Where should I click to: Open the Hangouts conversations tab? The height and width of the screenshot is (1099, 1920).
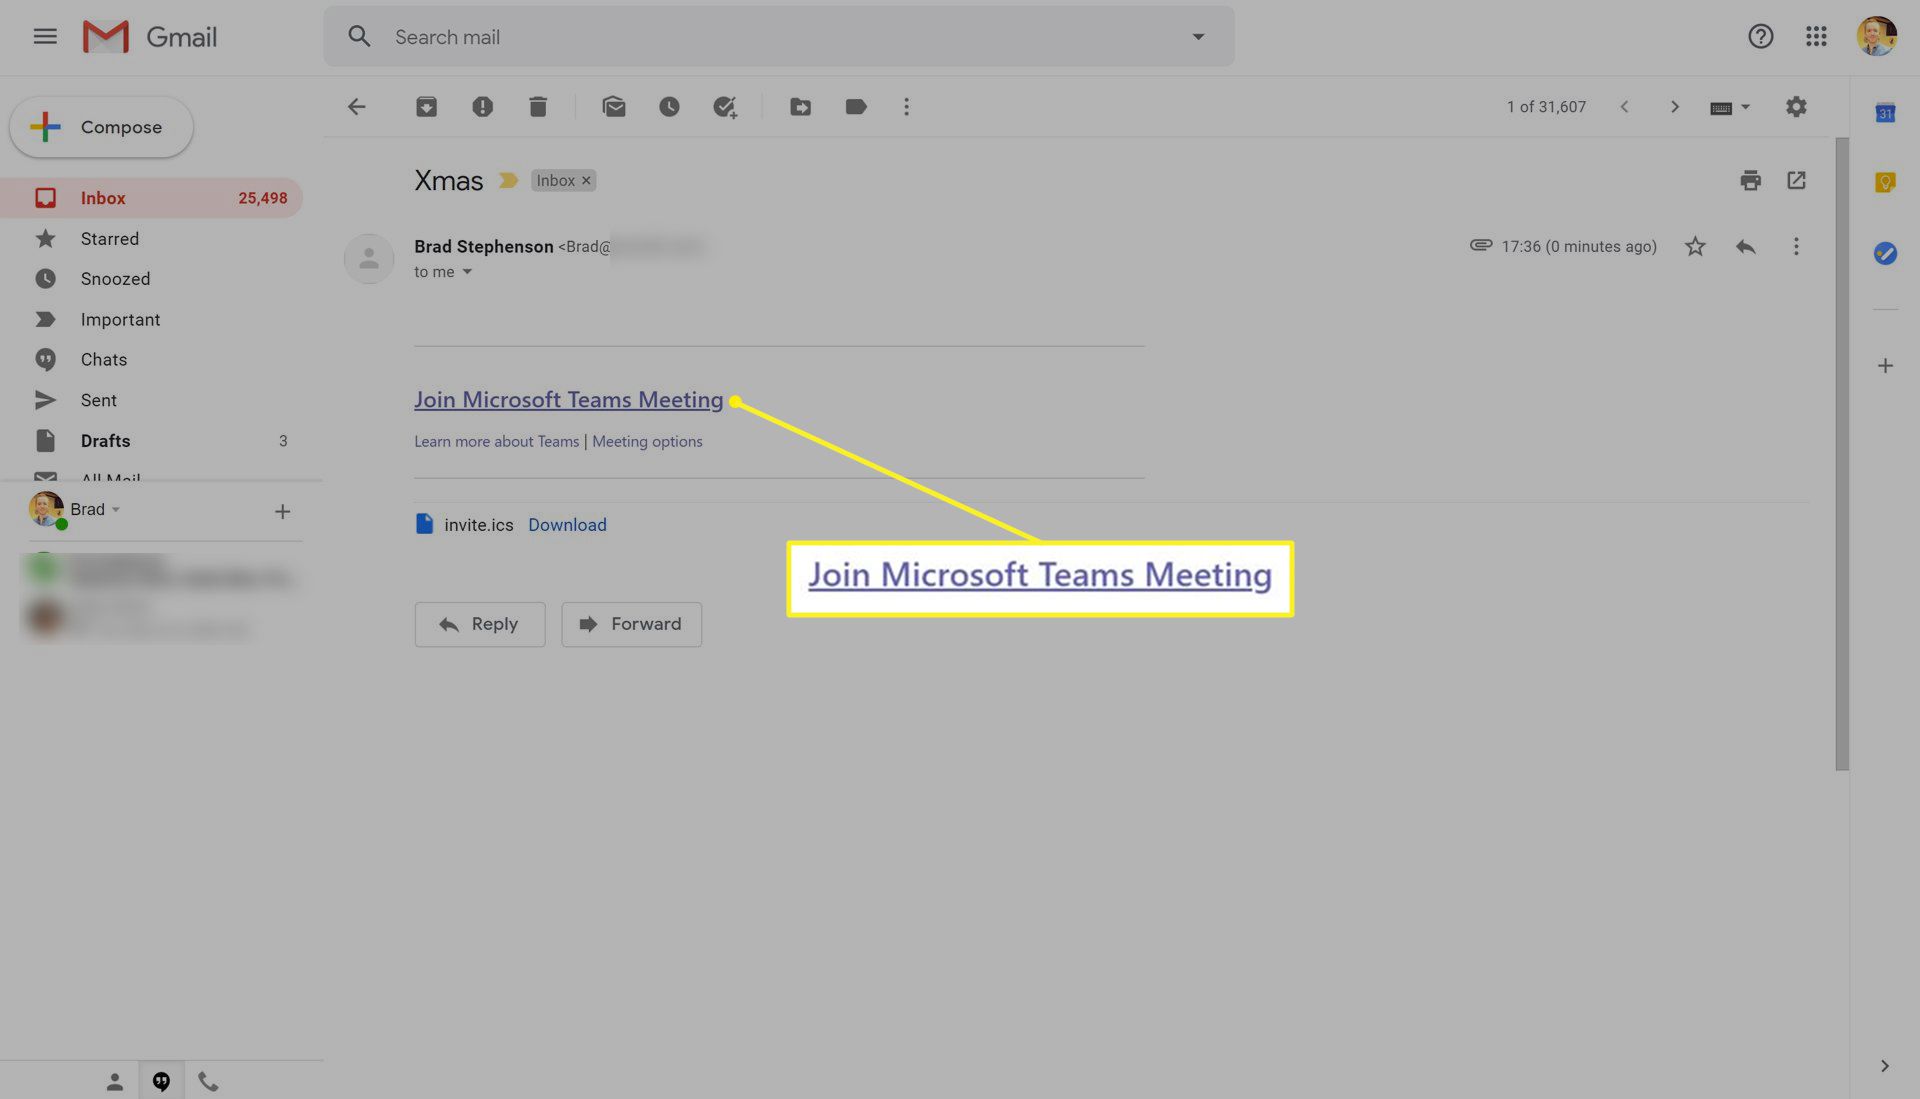[161, 1082]
